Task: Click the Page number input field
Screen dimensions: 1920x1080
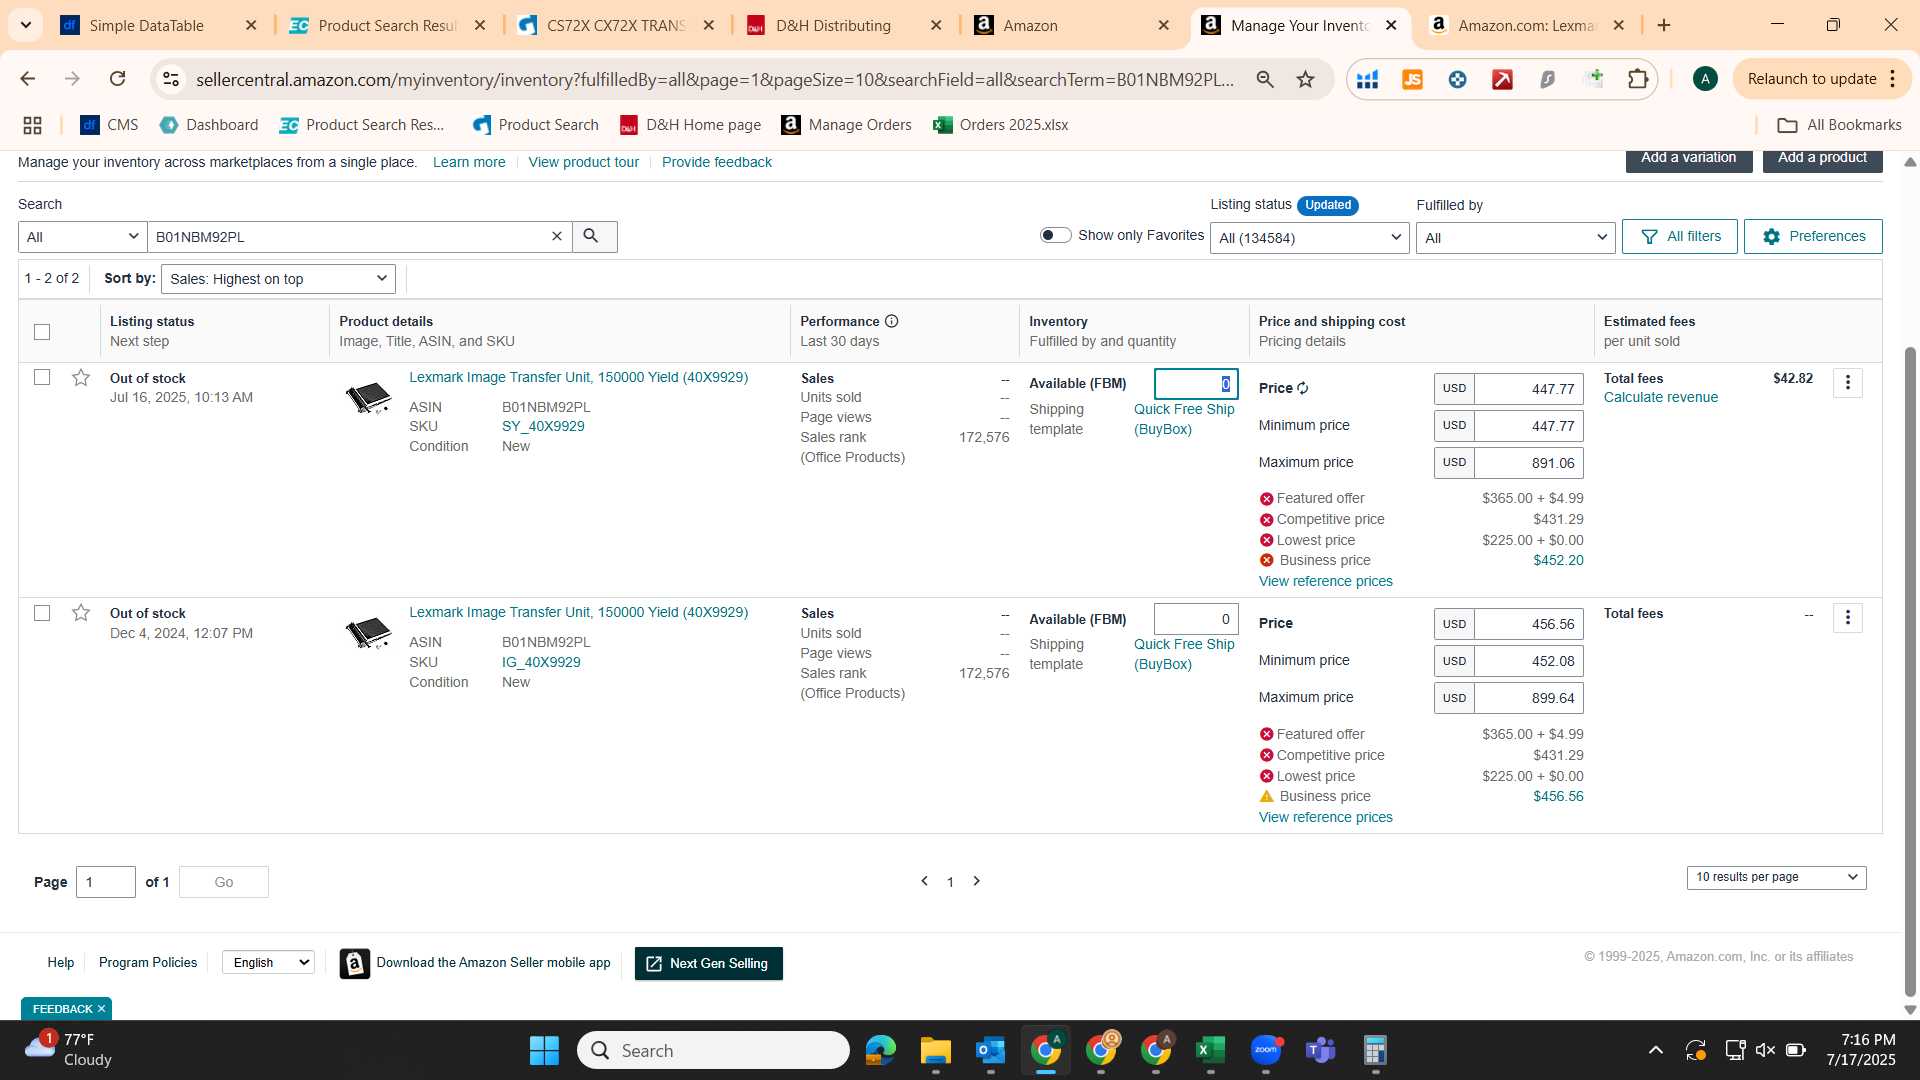Action: coord(106,882)
